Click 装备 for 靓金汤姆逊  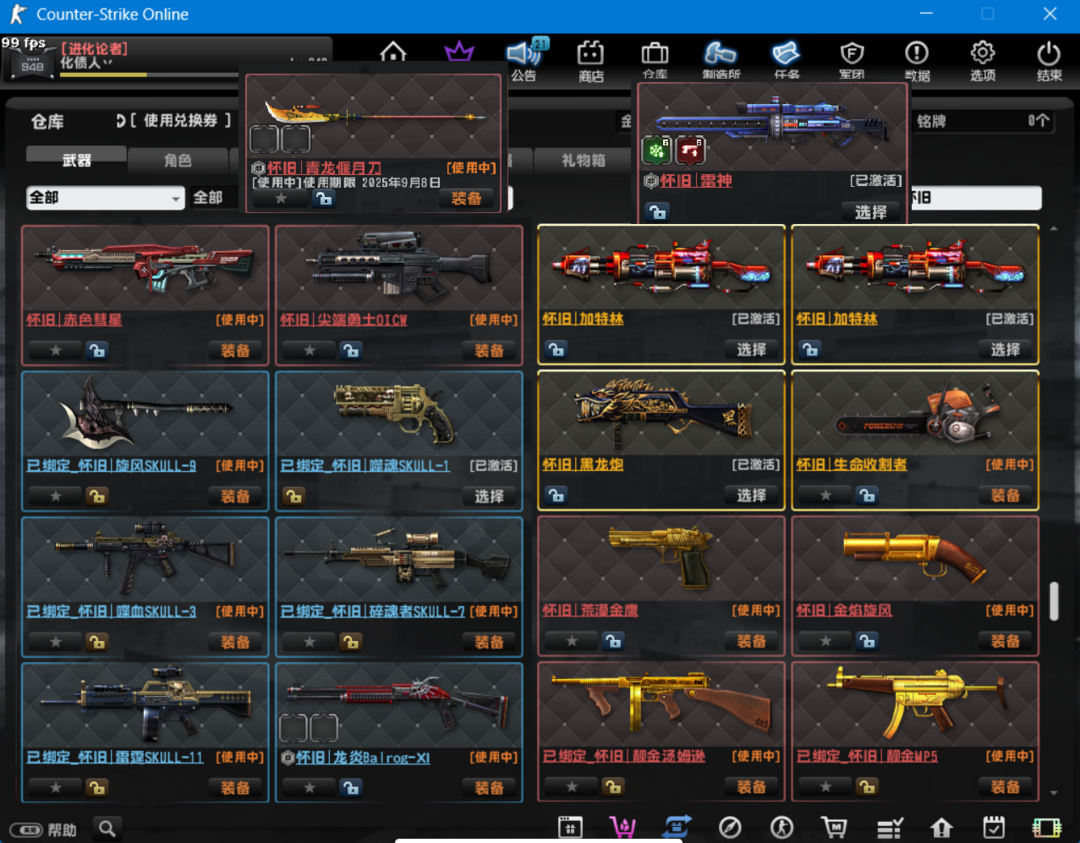coord(751,787)
